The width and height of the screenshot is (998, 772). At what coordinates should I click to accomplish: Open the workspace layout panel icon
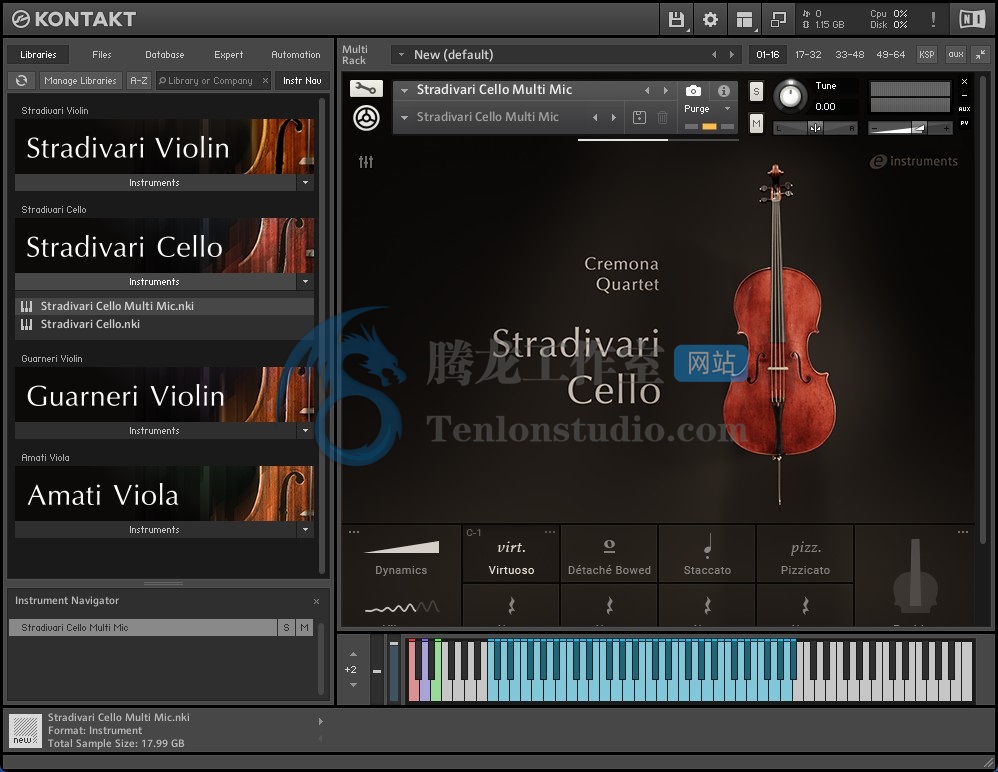[x=744, y=20]
